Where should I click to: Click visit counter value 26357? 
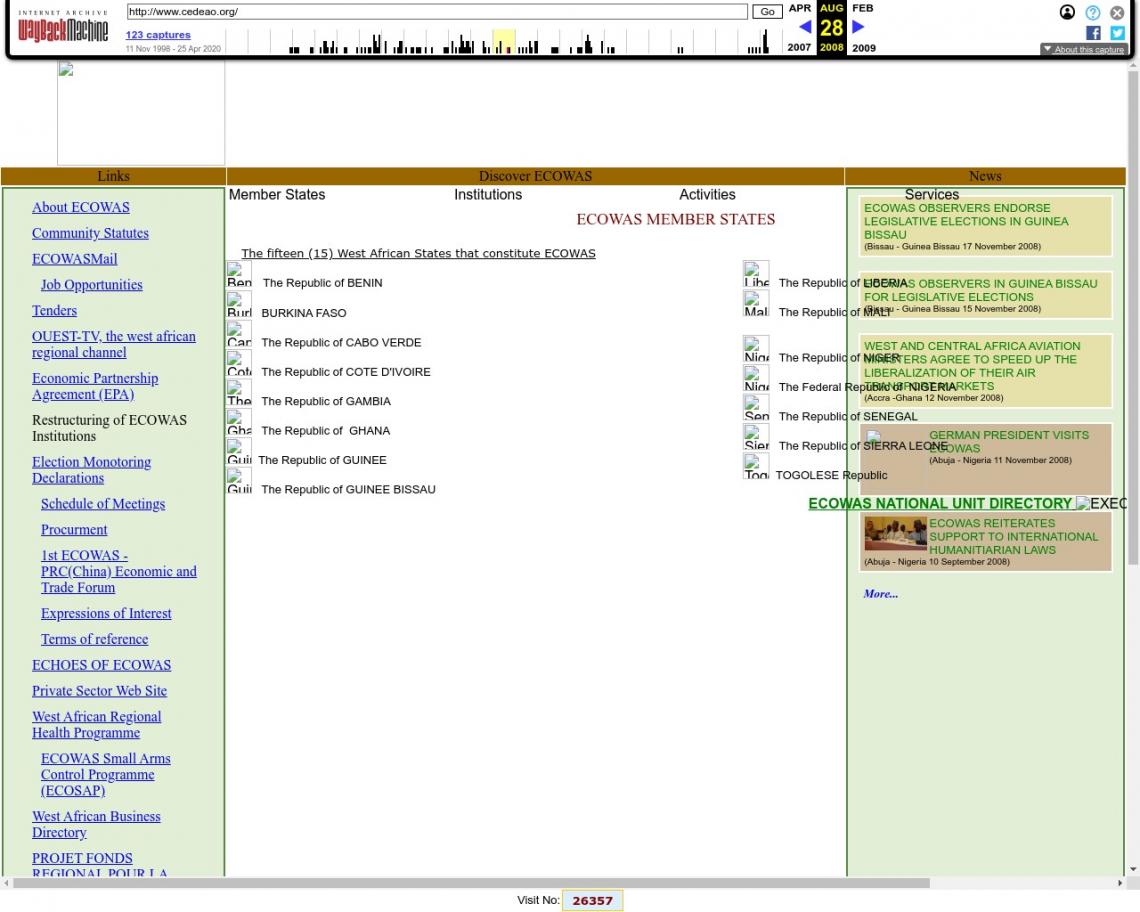(593, 900)
